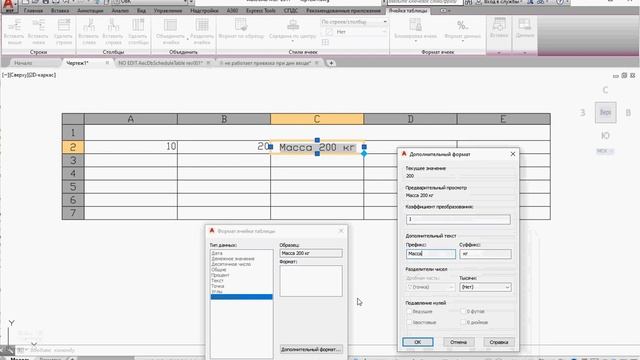
Task: Open the thousands separator dropdown
Action: pos(485,287)
